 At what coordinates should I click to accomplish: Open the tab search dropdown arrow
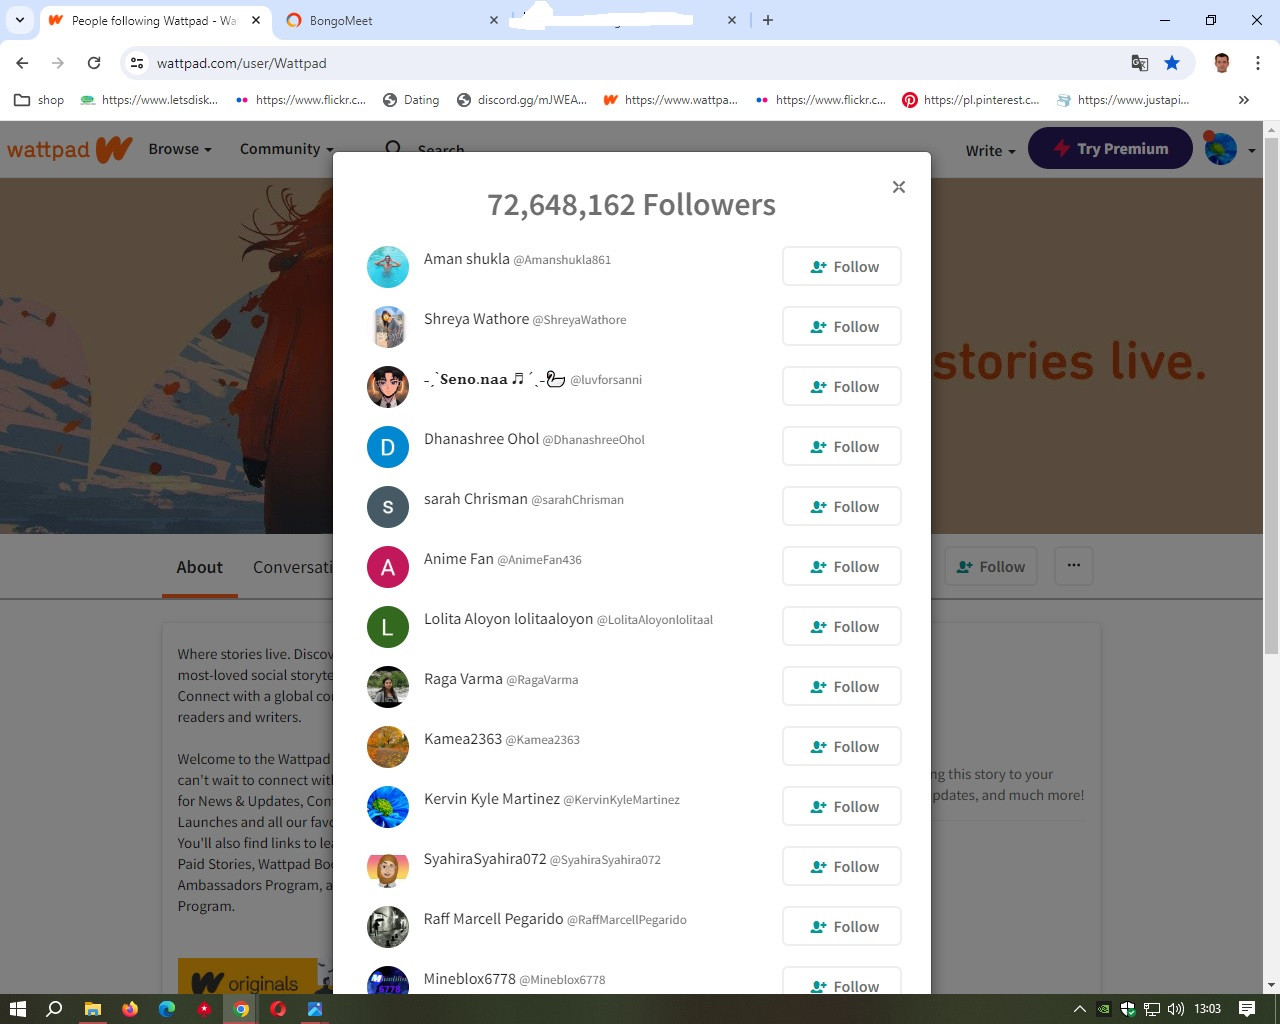(20, 20)
